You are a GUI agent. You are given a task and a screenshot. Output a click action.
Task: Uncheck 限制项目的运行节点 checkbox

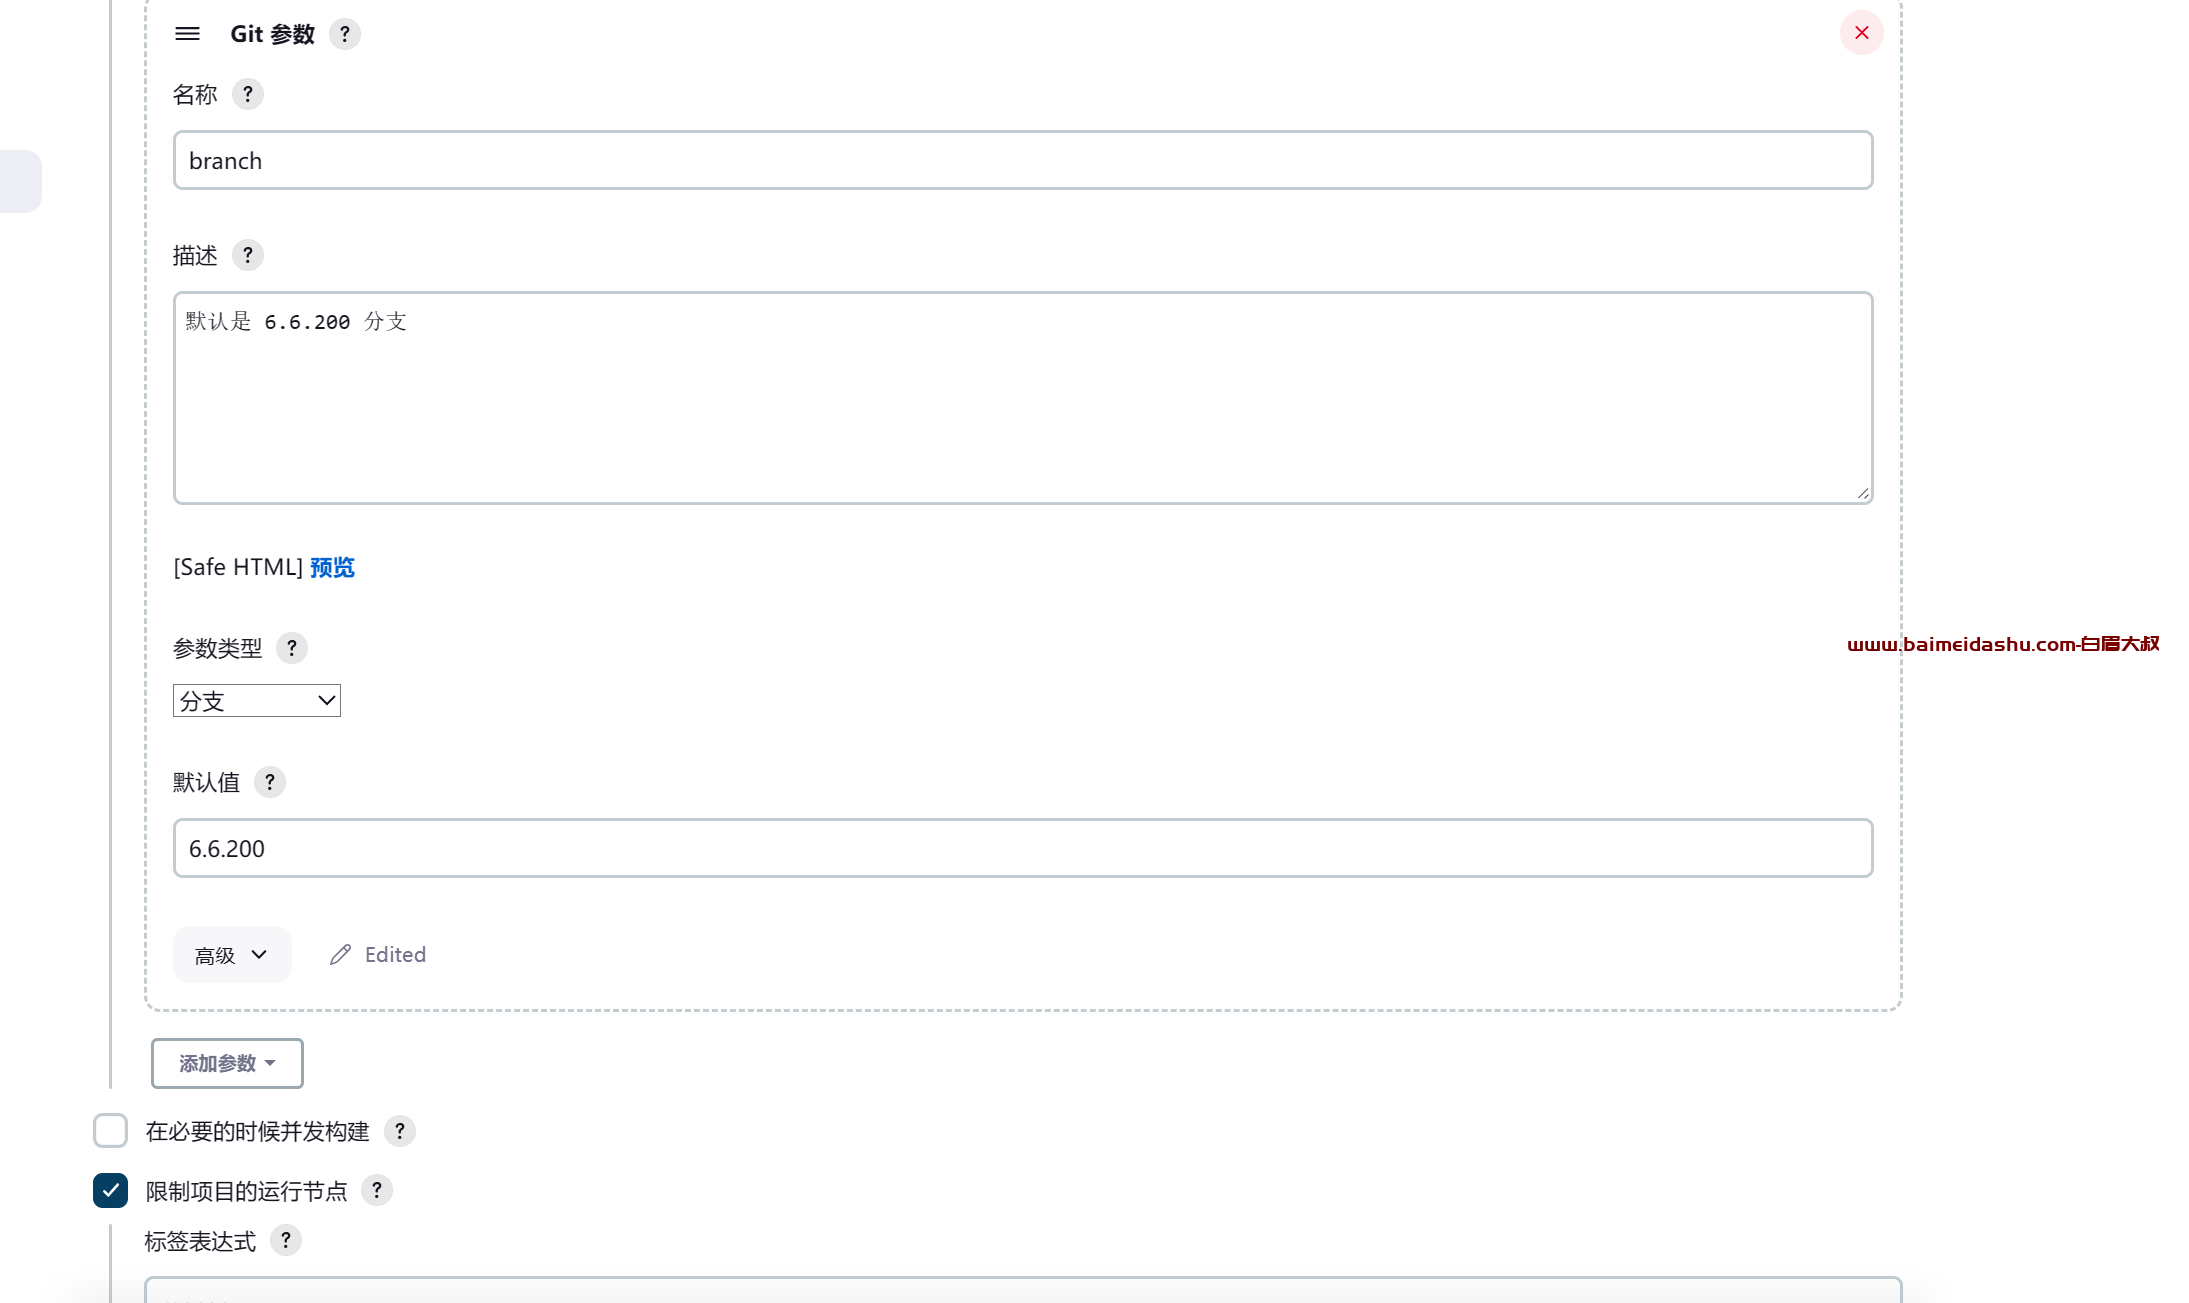(110, 1190)
